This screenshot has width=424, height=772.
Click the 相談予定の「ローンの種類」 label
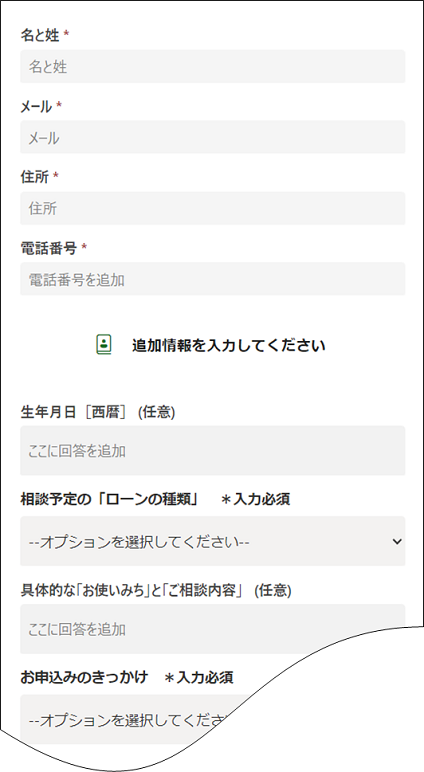(109, 499)
